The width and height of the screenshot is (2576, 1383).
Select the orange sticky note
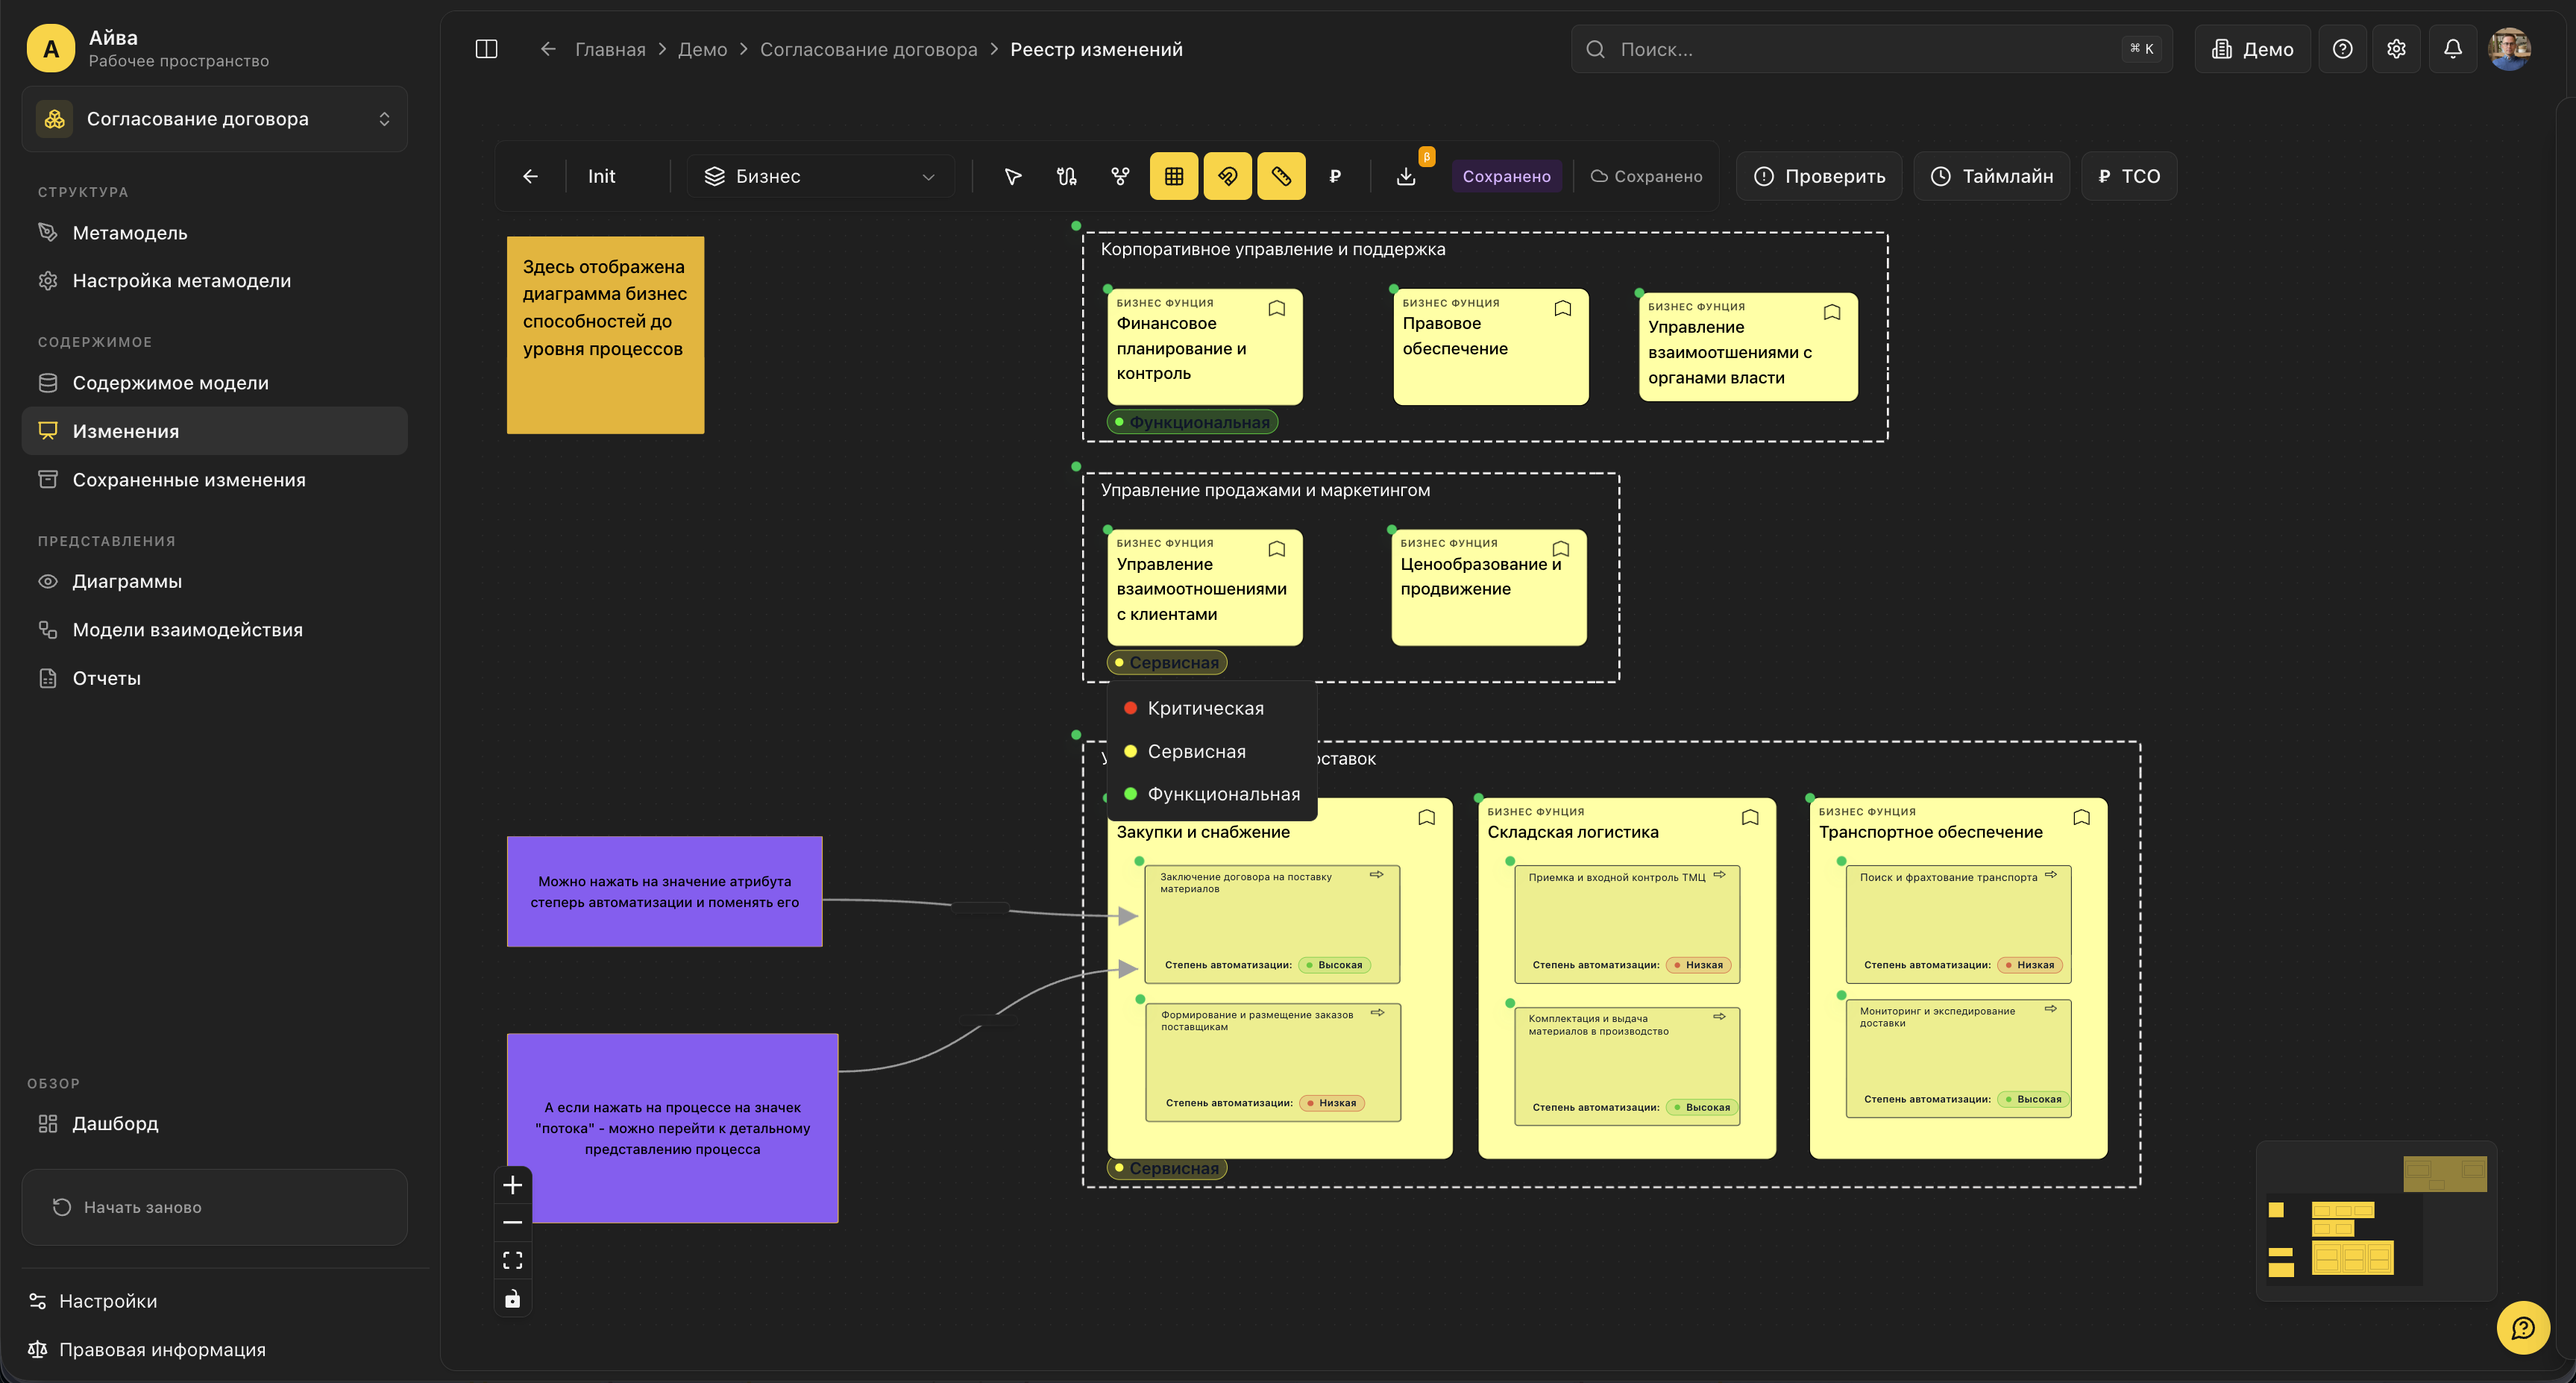click(605, 335)
